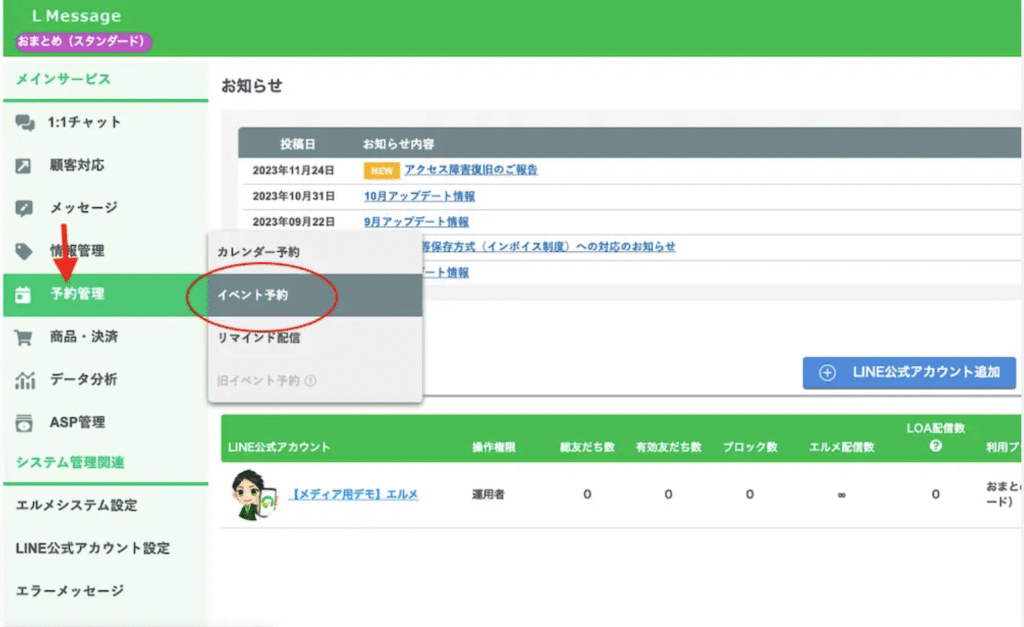Click the 予約管理 calendar icon
Image resolution: width=1024 pixels, height=627 pixels.
tap(25, 294)
